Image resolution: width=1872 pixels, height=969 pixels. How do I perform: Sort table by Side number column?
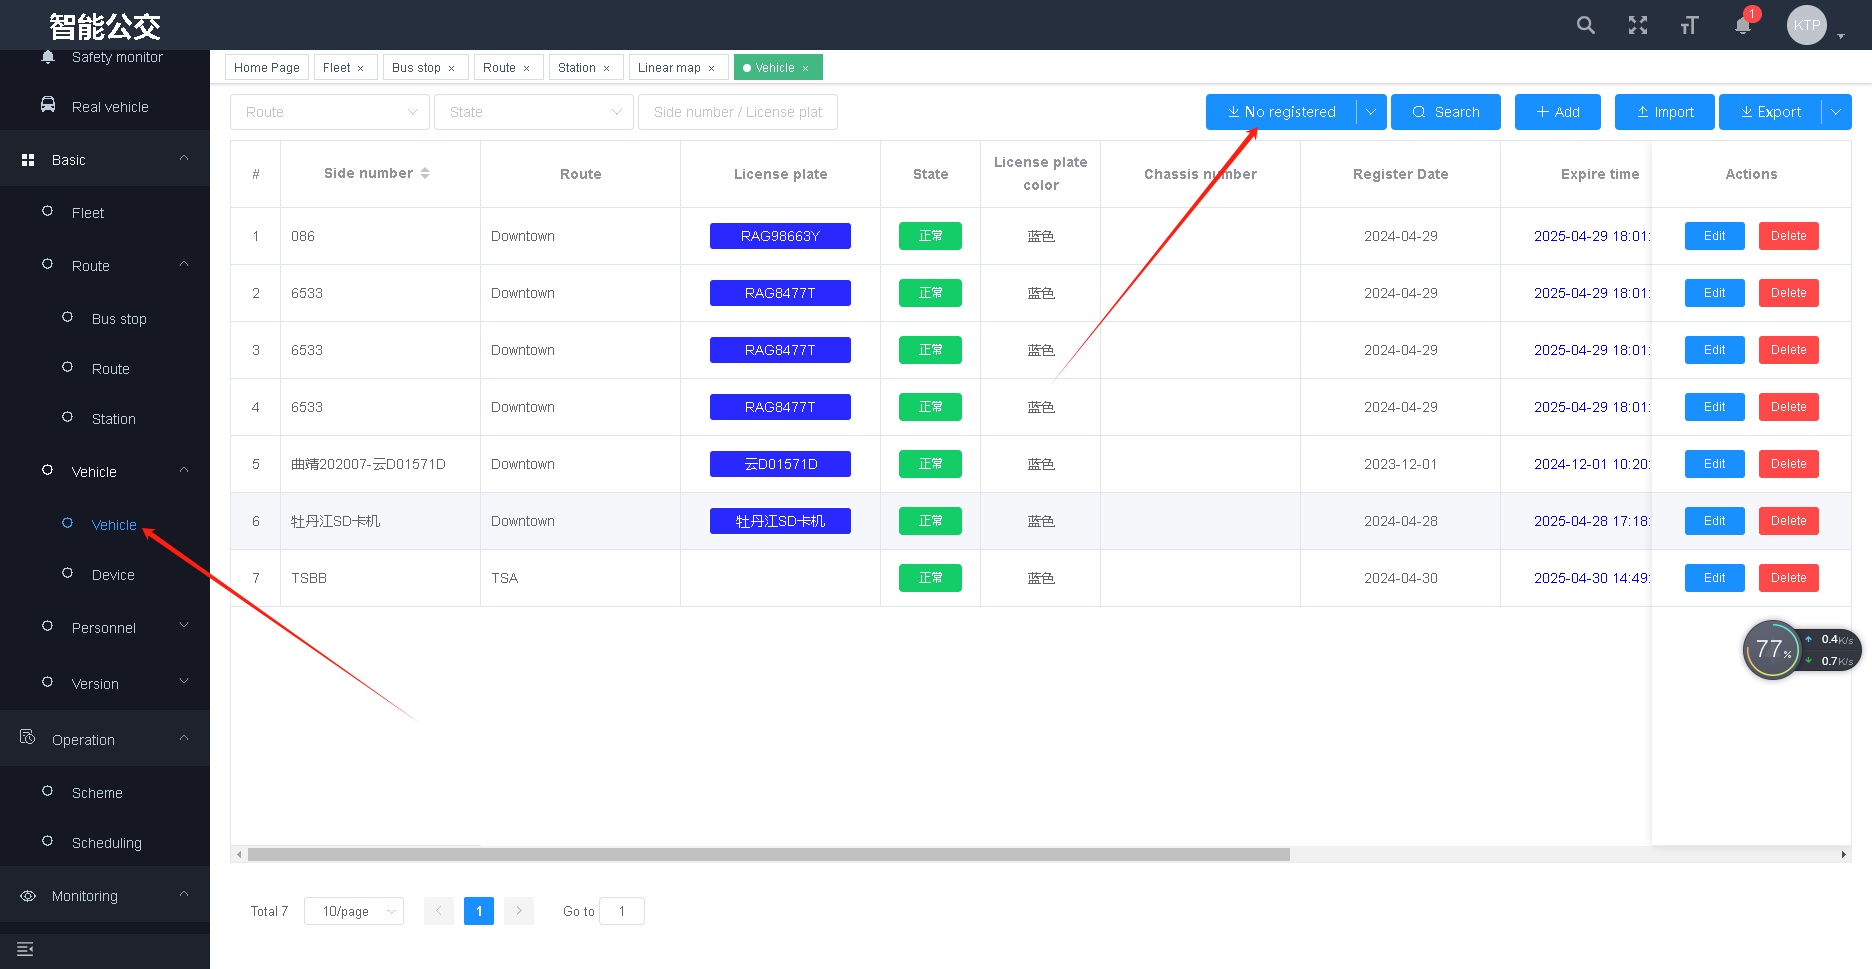click(425, 173)
